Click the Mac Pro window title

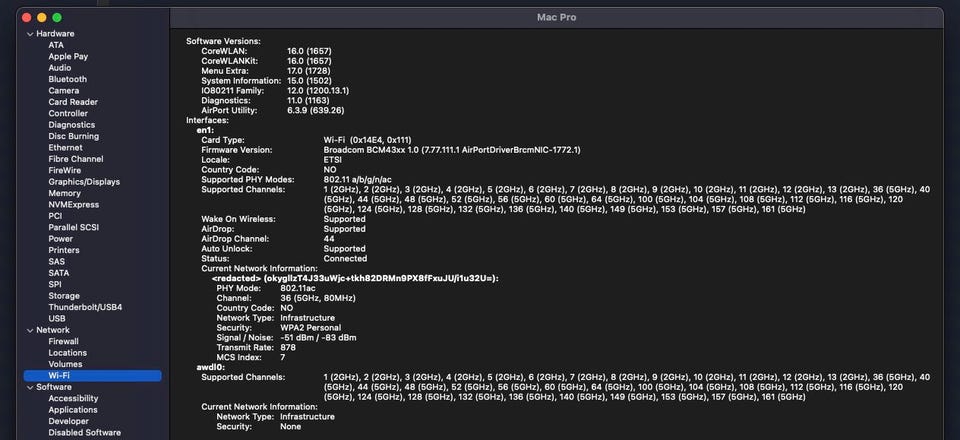click(x=556, y=17)
